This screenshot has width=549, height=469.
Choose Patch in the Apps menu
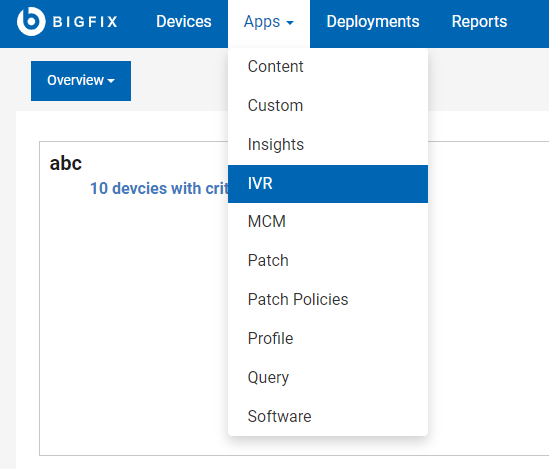click(x=328, y=260)
